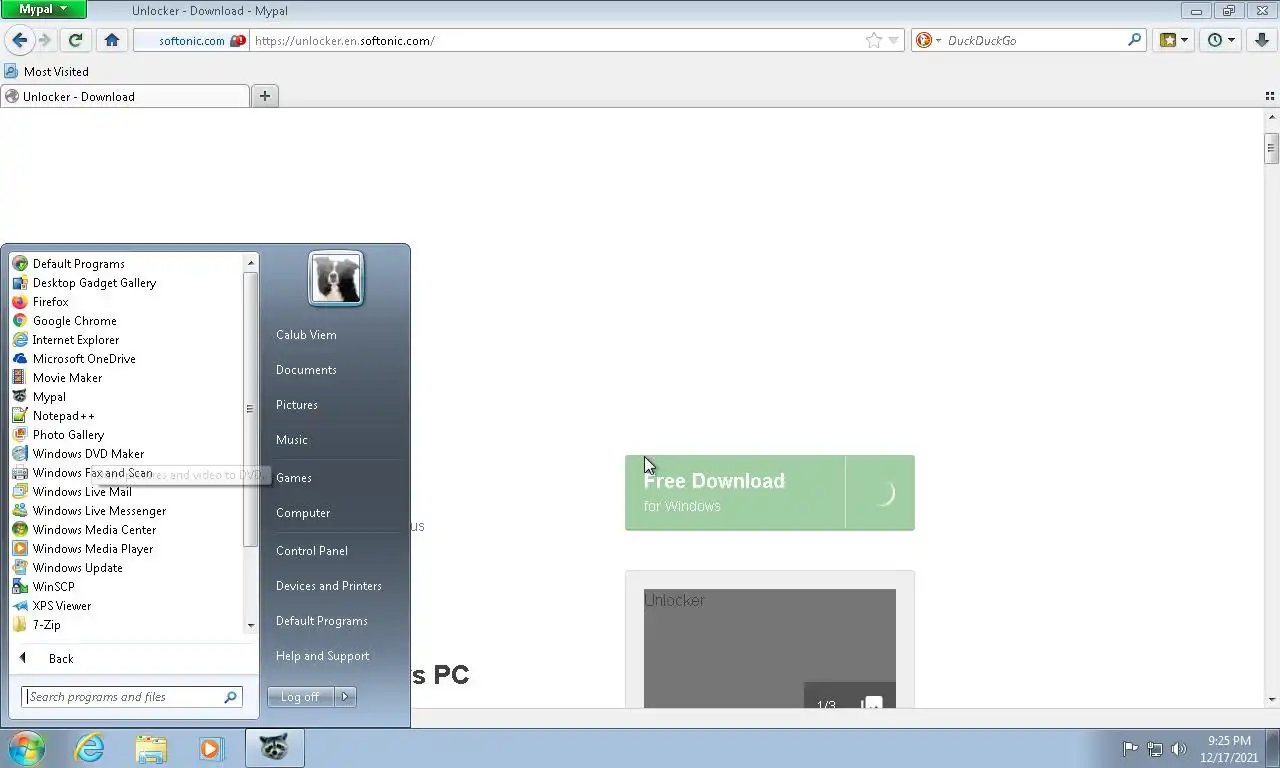Click the softonic.com site identity button
The width and height of the screenshot is (1280, 768).
pos(192,40)
